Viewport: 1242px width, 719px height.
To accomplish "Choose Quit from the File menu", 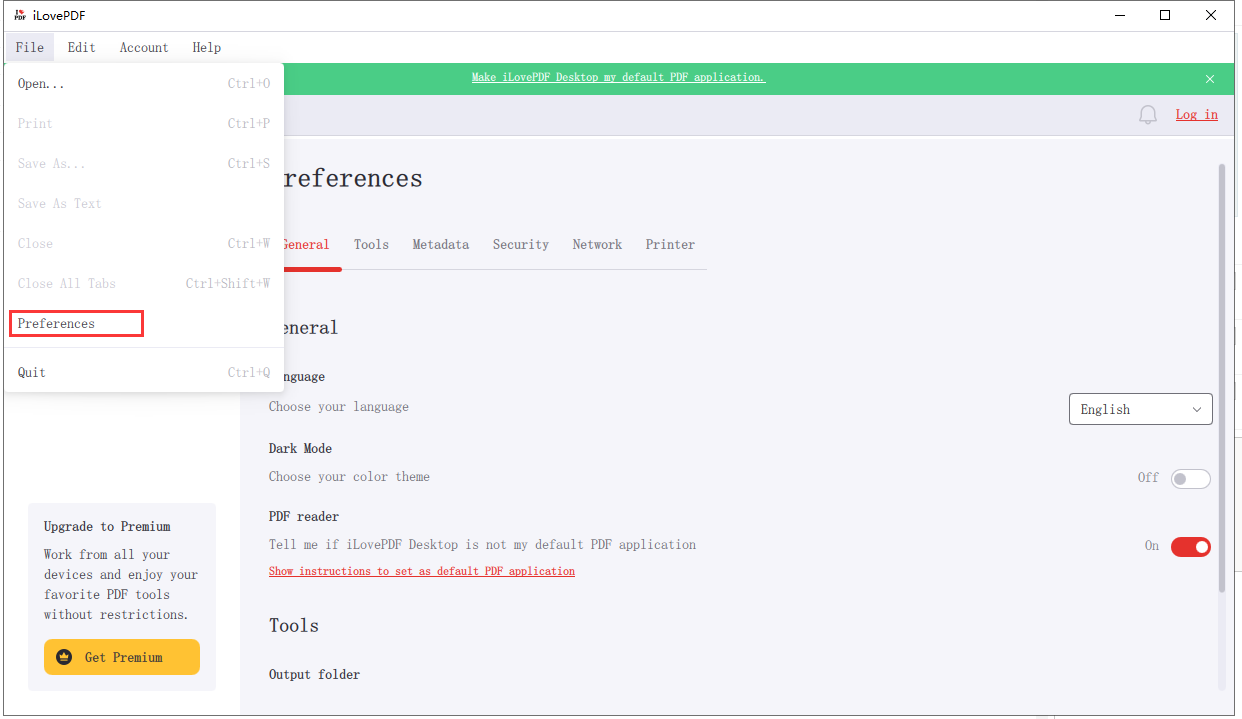I will point(144,372).
